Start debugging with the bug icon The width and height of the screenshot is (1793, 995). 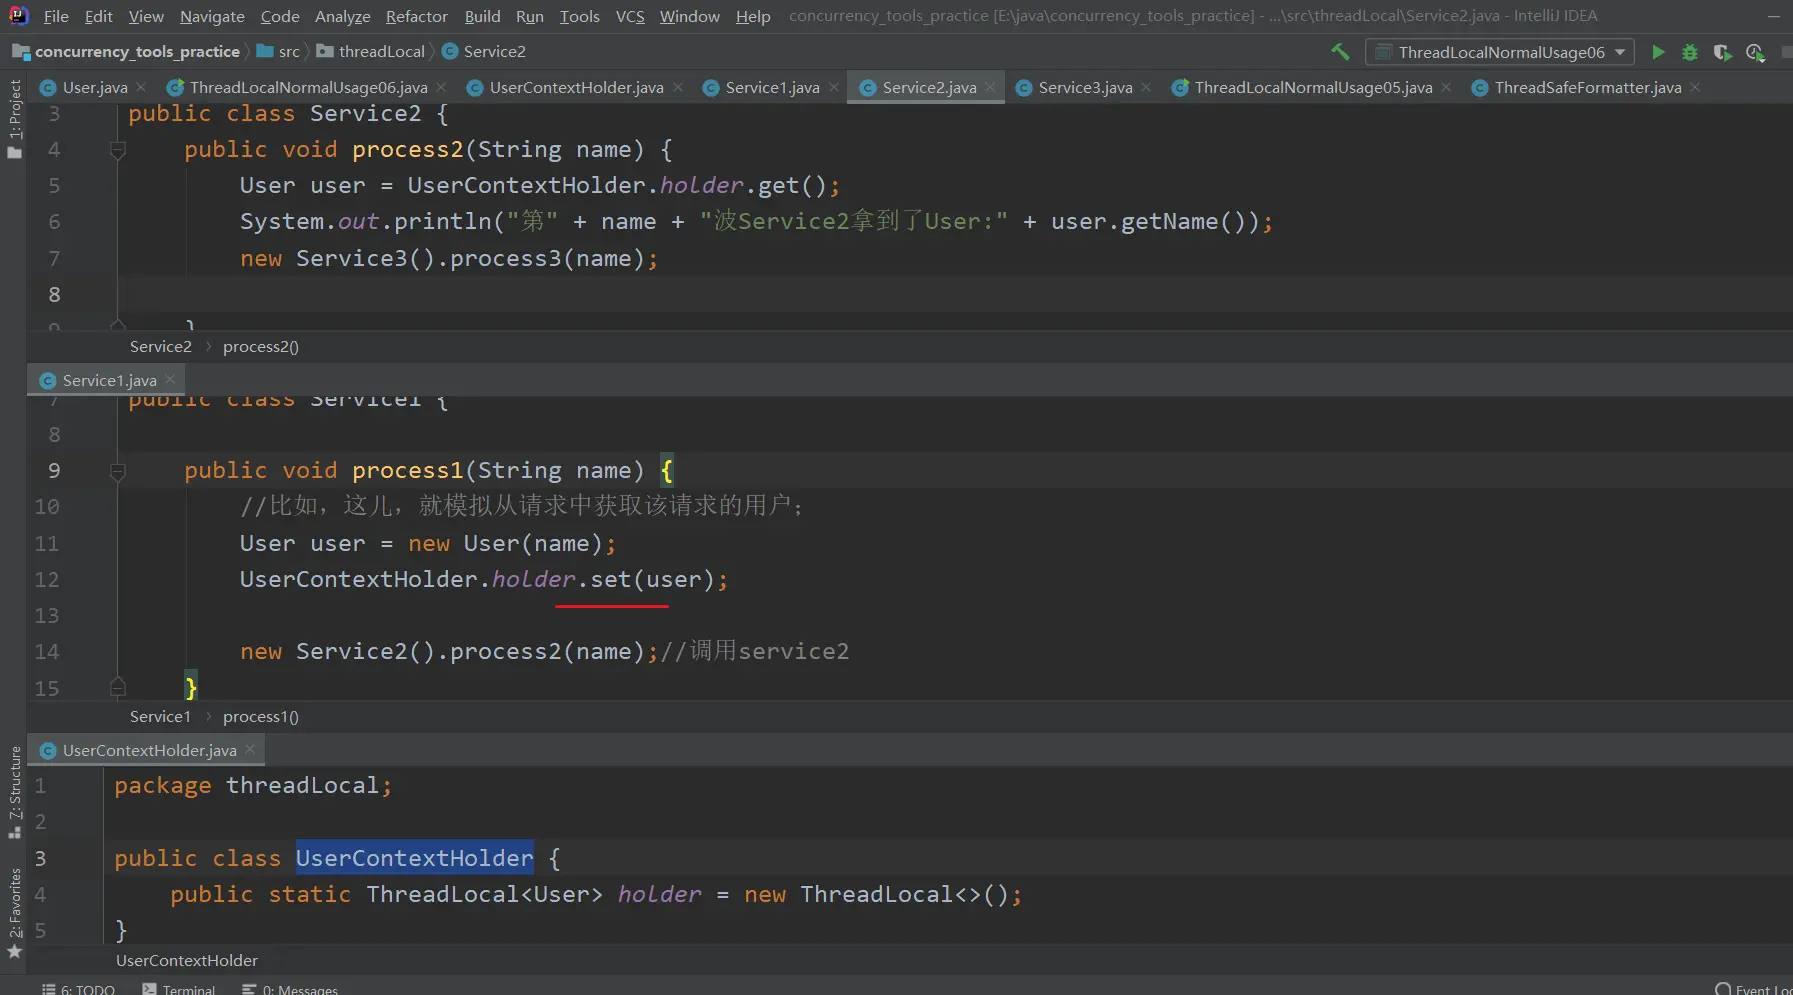(x=1690, y=52)
